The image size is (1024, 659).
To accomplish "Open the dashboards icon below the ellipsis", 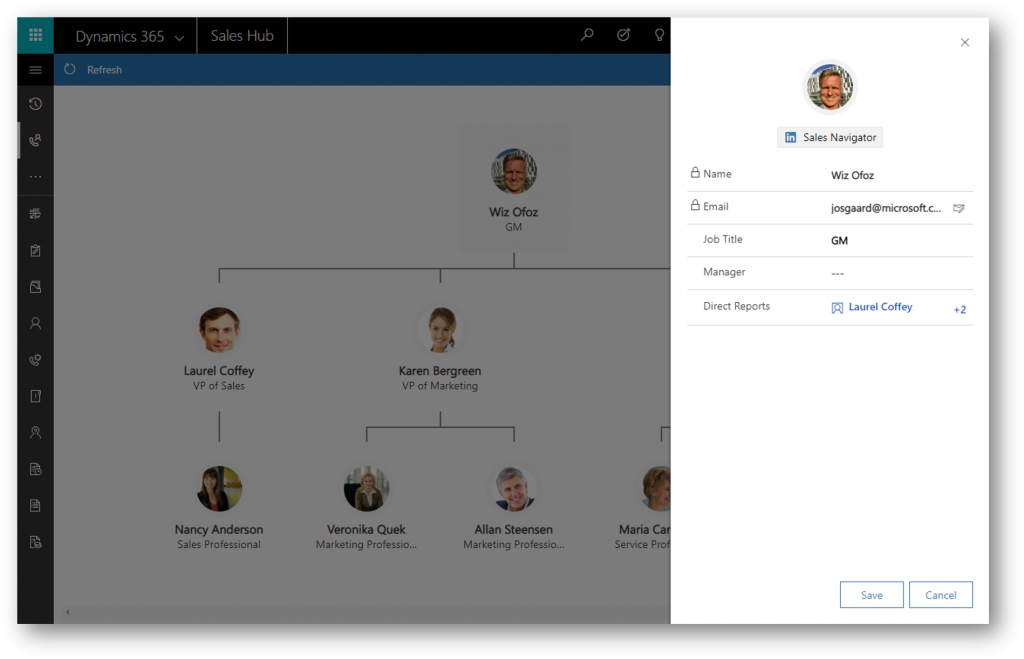I will pyautogui.click(x=35, y=214).
